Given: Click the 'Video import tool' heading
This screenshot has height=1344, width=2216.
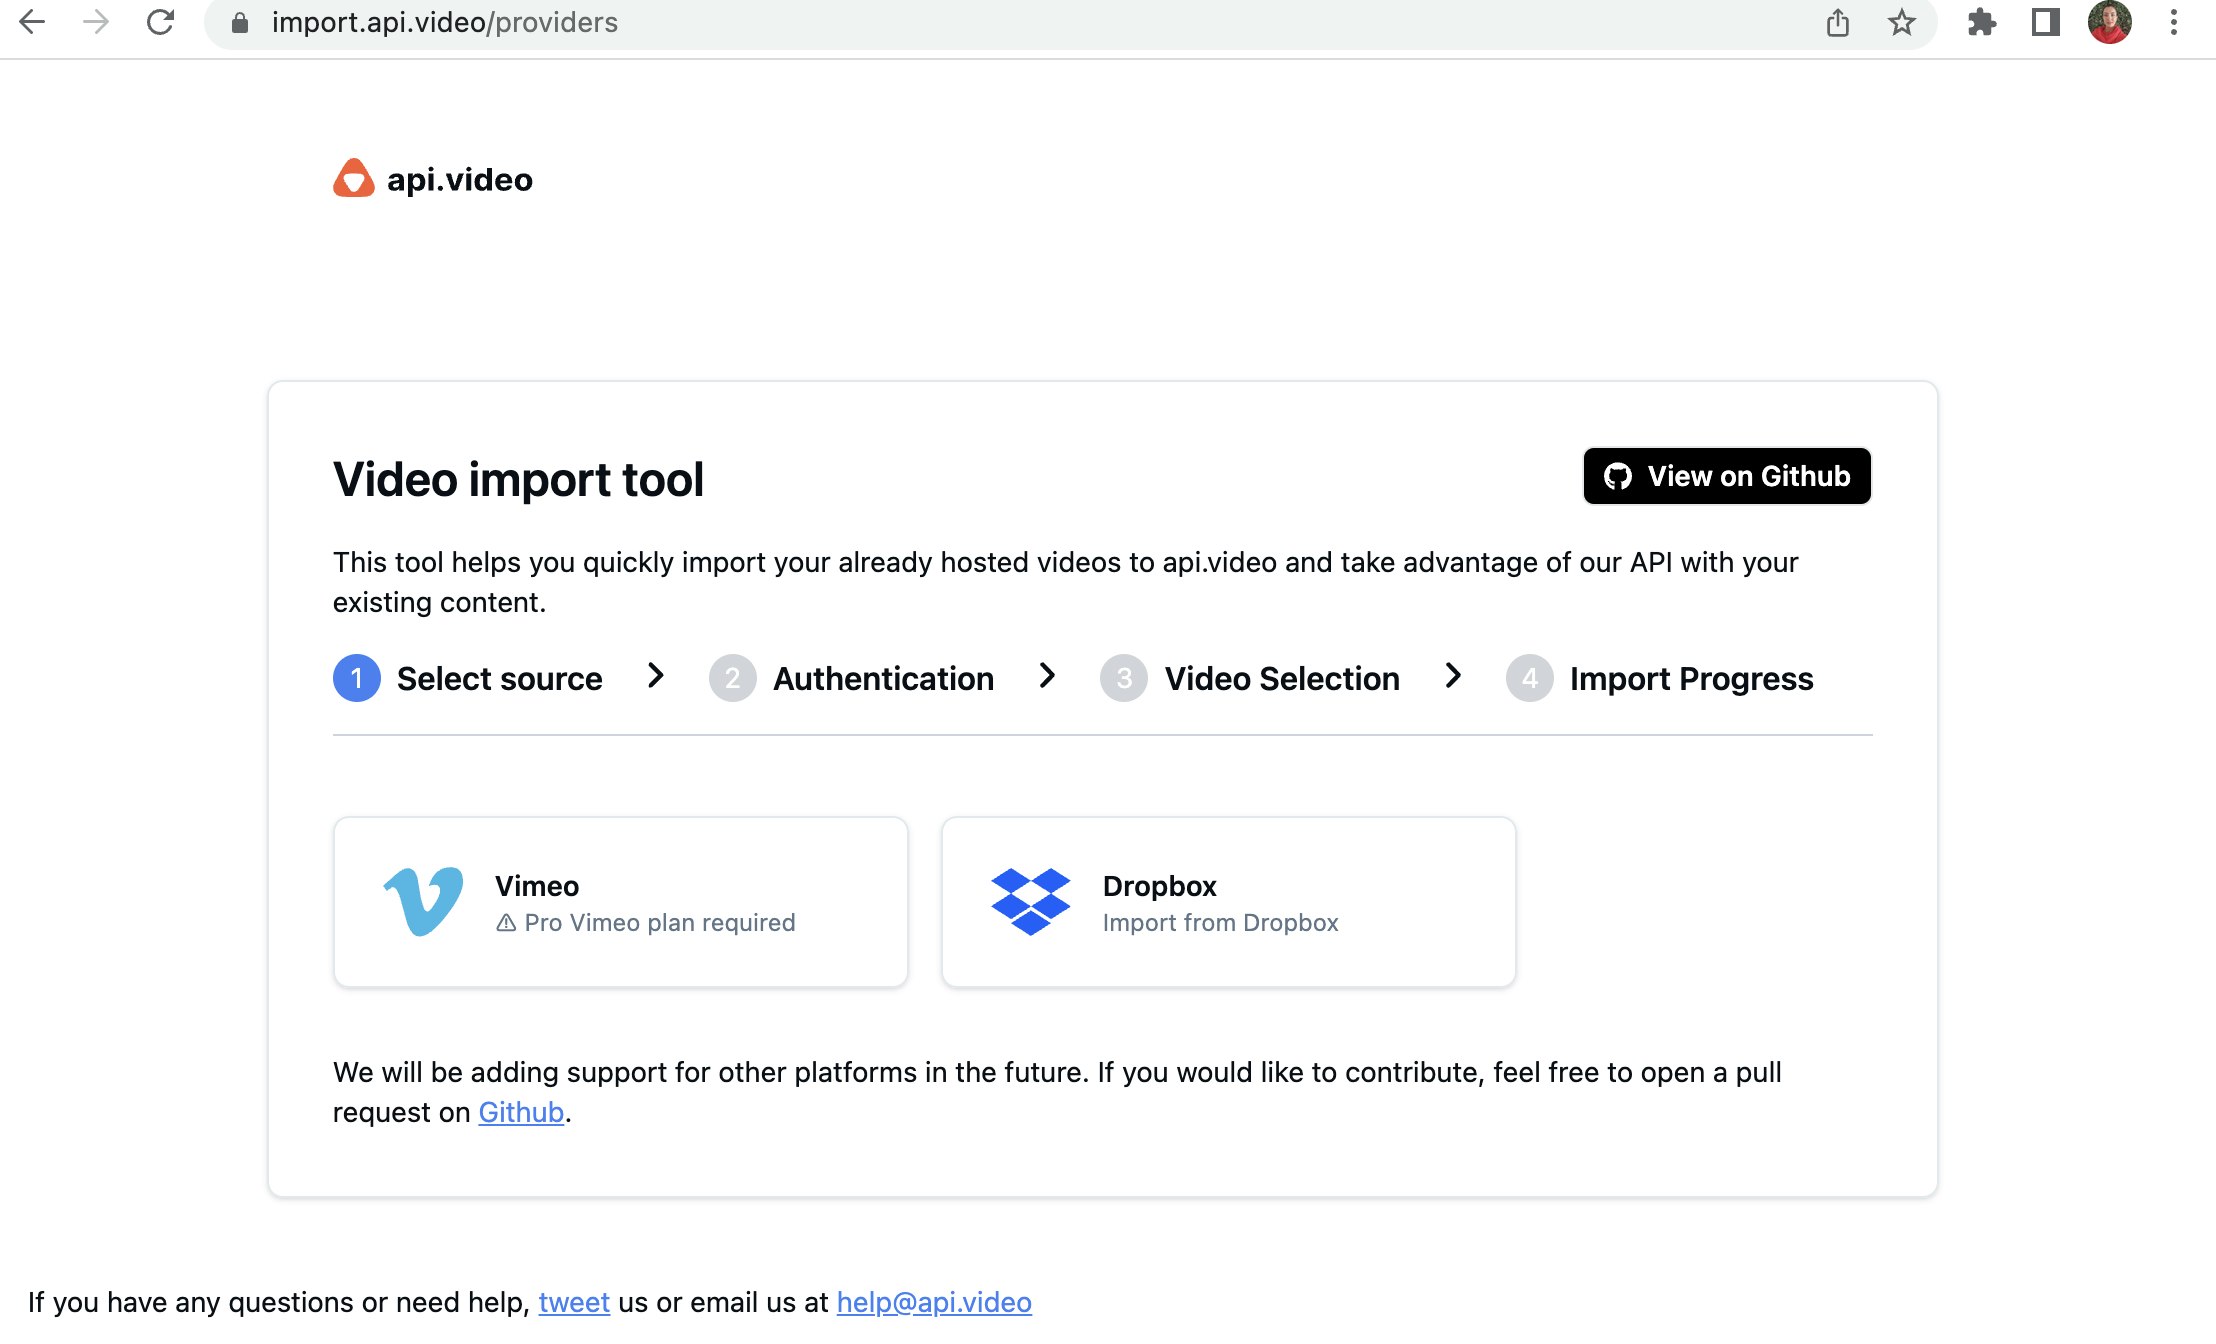Looking at the screenshot, I should coord(518,479).
